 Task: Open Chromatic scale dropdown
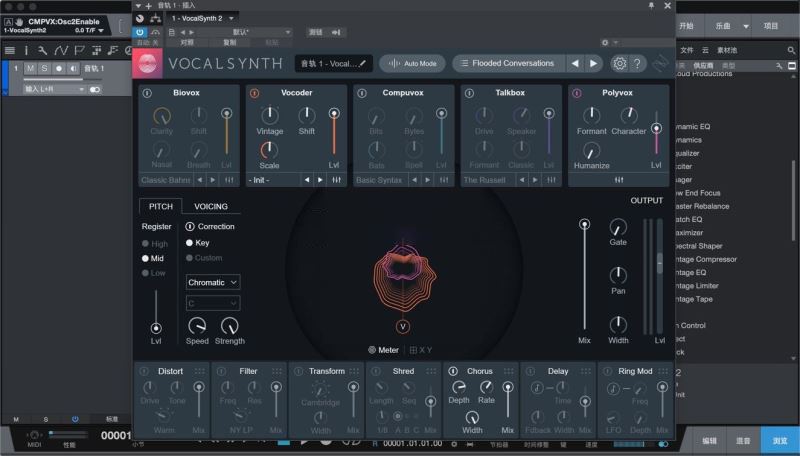(213, 283)
